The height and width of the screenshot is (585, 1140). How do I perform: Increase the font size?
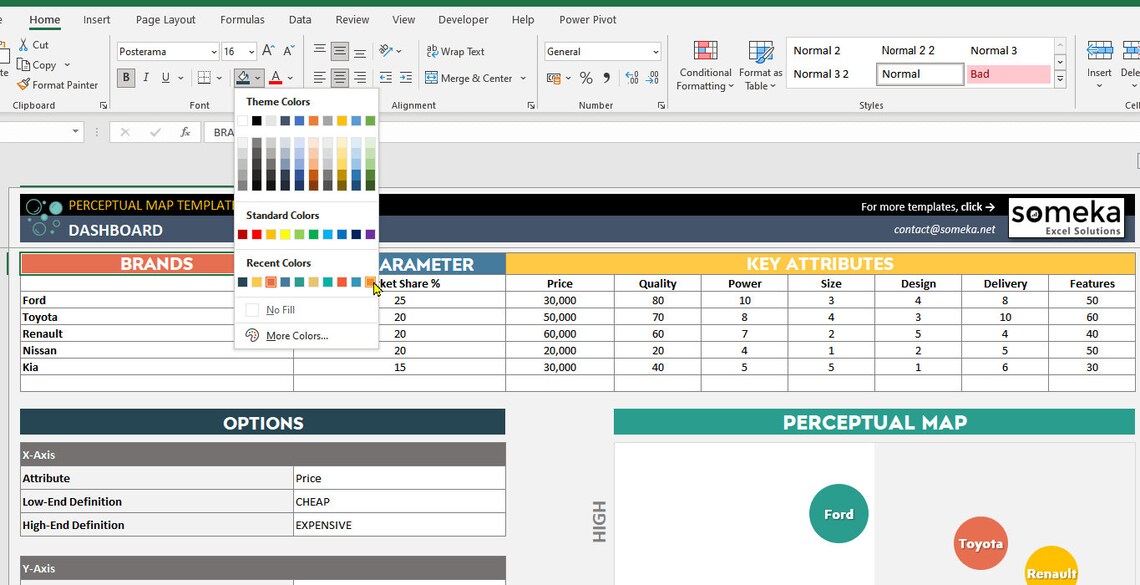tap(267, 48)
